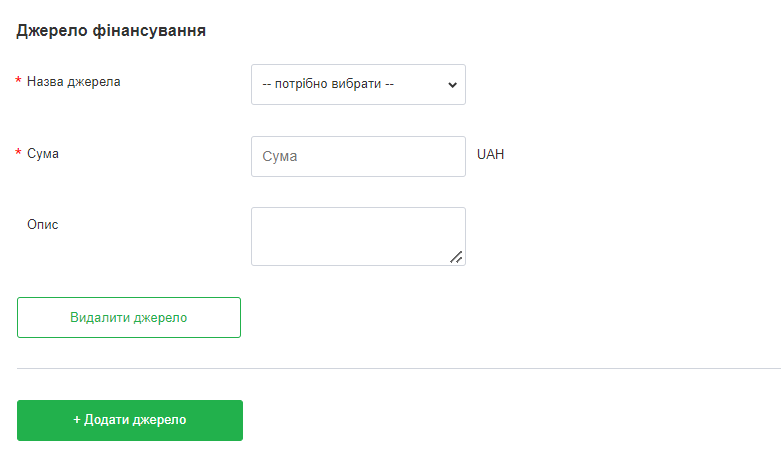Click the horizontal divider above Додати джерело
781x456 pixels.
(x=398, y=368)
